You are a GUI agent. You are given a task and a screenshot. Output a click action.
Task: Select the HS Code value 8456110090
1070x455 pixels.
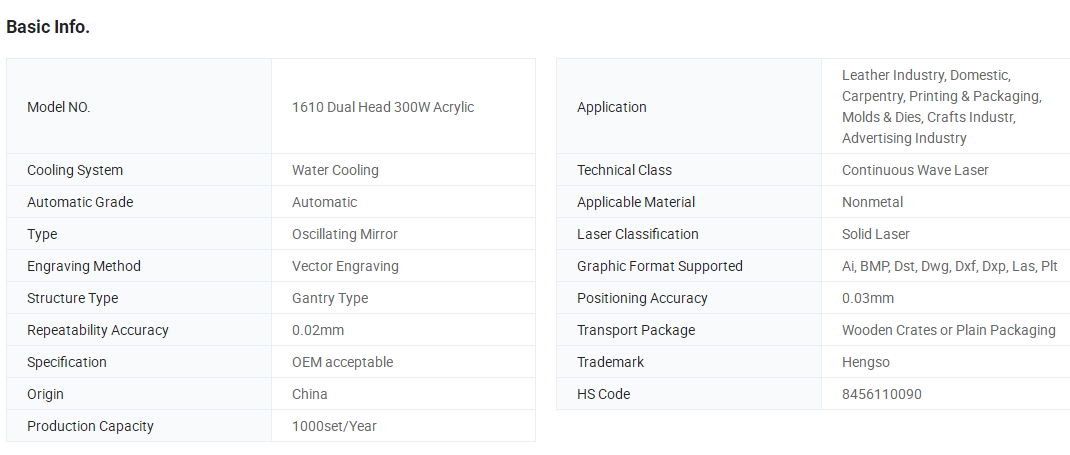(882, 394)
